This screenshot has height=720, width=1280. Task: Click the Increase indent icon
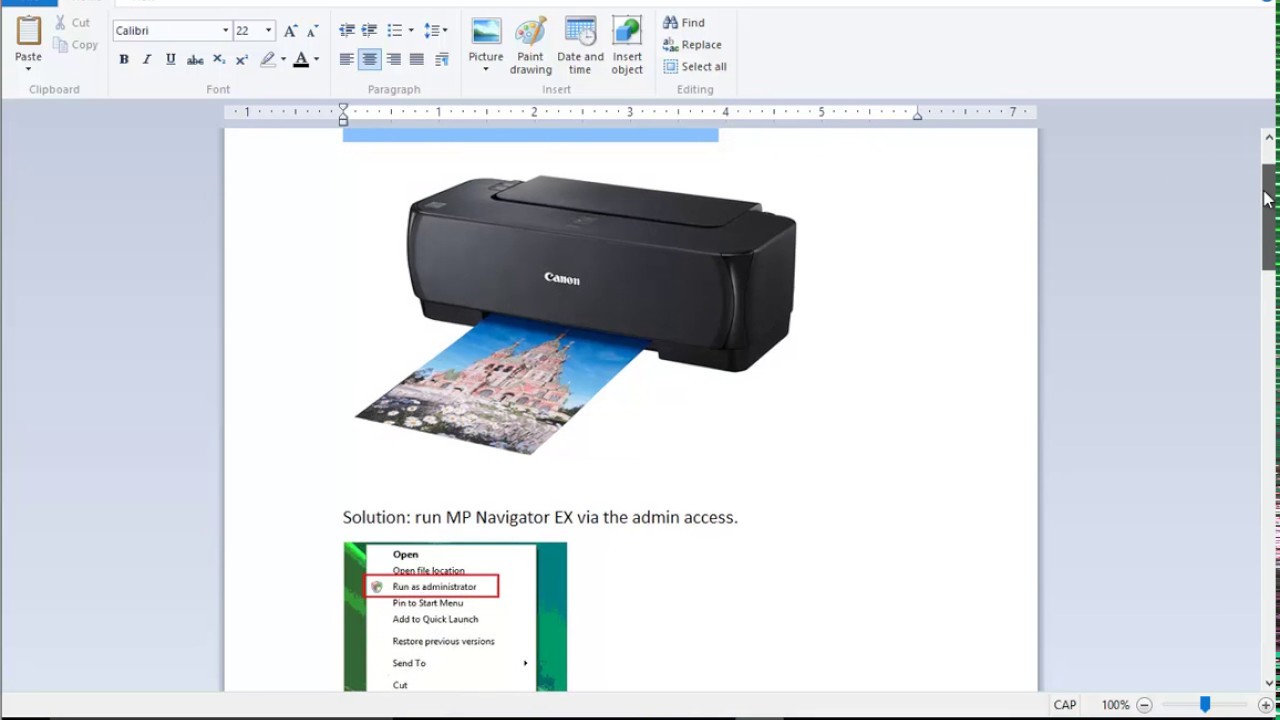[370, 31]
